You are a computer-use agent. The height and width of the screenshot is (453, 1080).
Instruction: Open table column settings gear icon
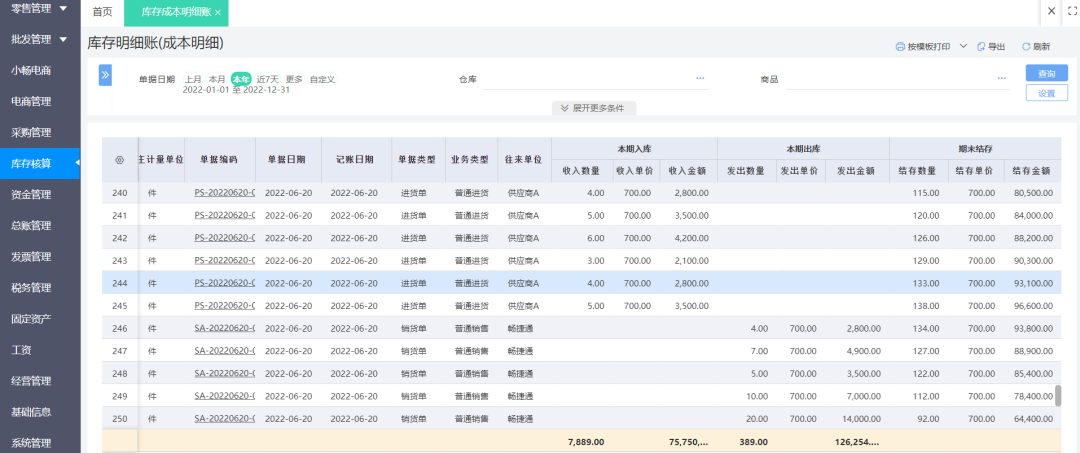pyautogui.click(x=119, y=160)
